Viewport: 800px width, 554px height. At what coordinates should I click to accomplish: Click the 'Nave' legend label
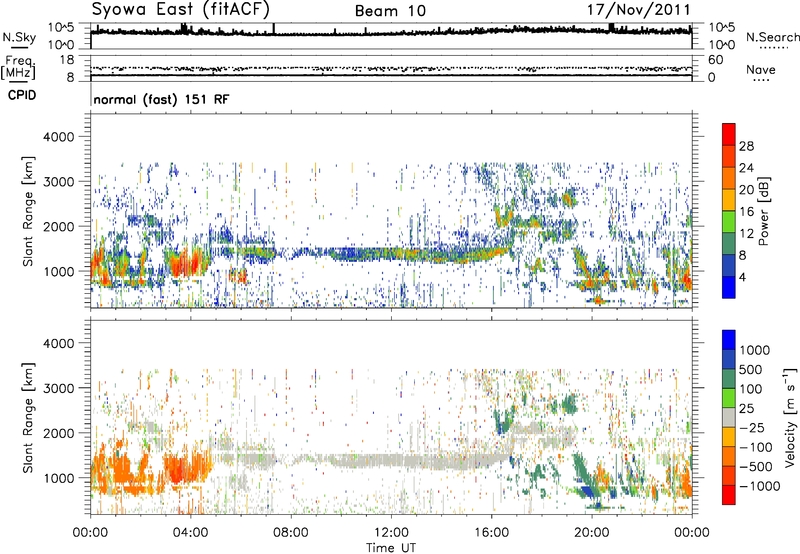761,70
